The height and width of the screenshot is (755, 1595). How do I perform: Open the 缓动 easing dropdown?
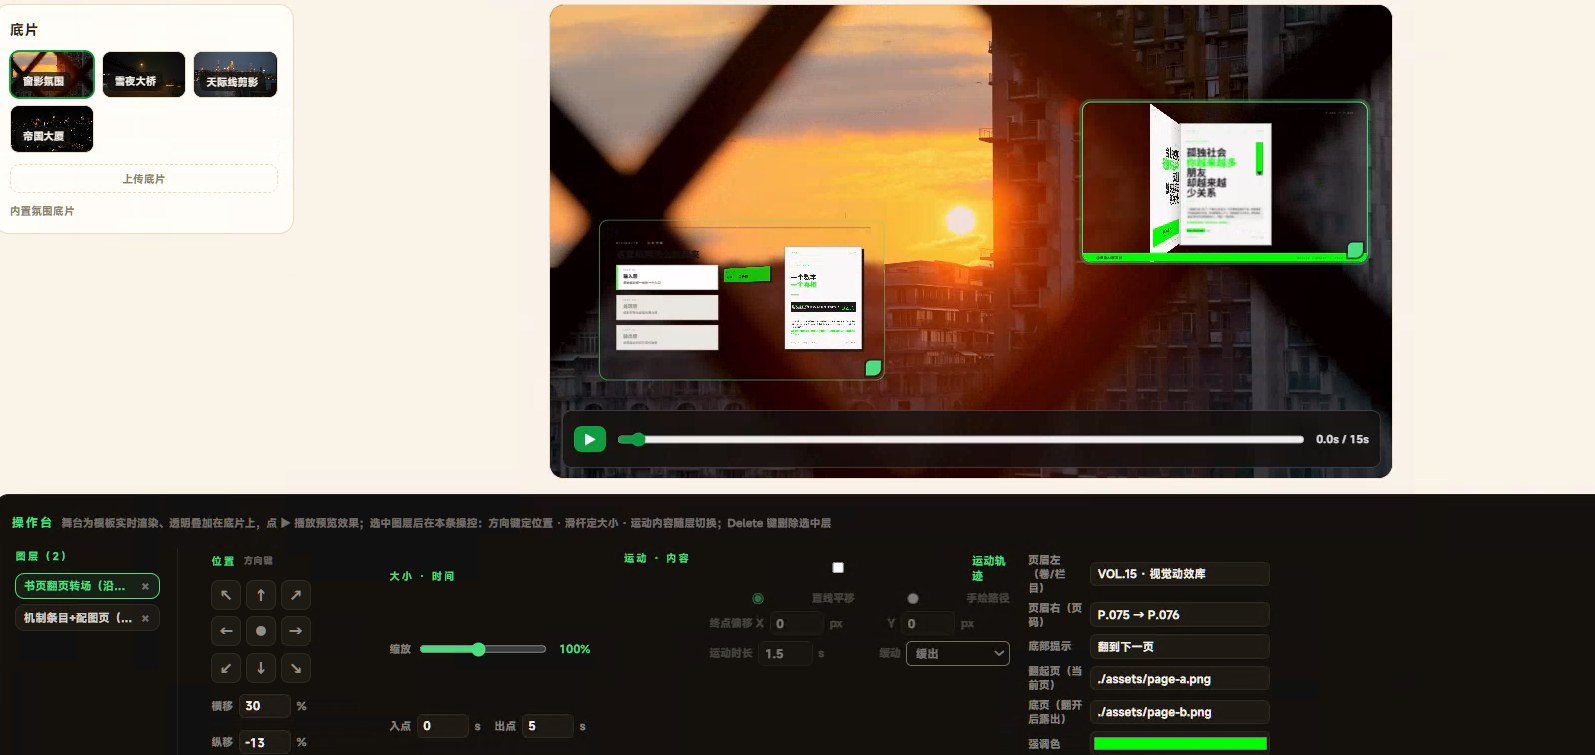[x=958, y=654]
